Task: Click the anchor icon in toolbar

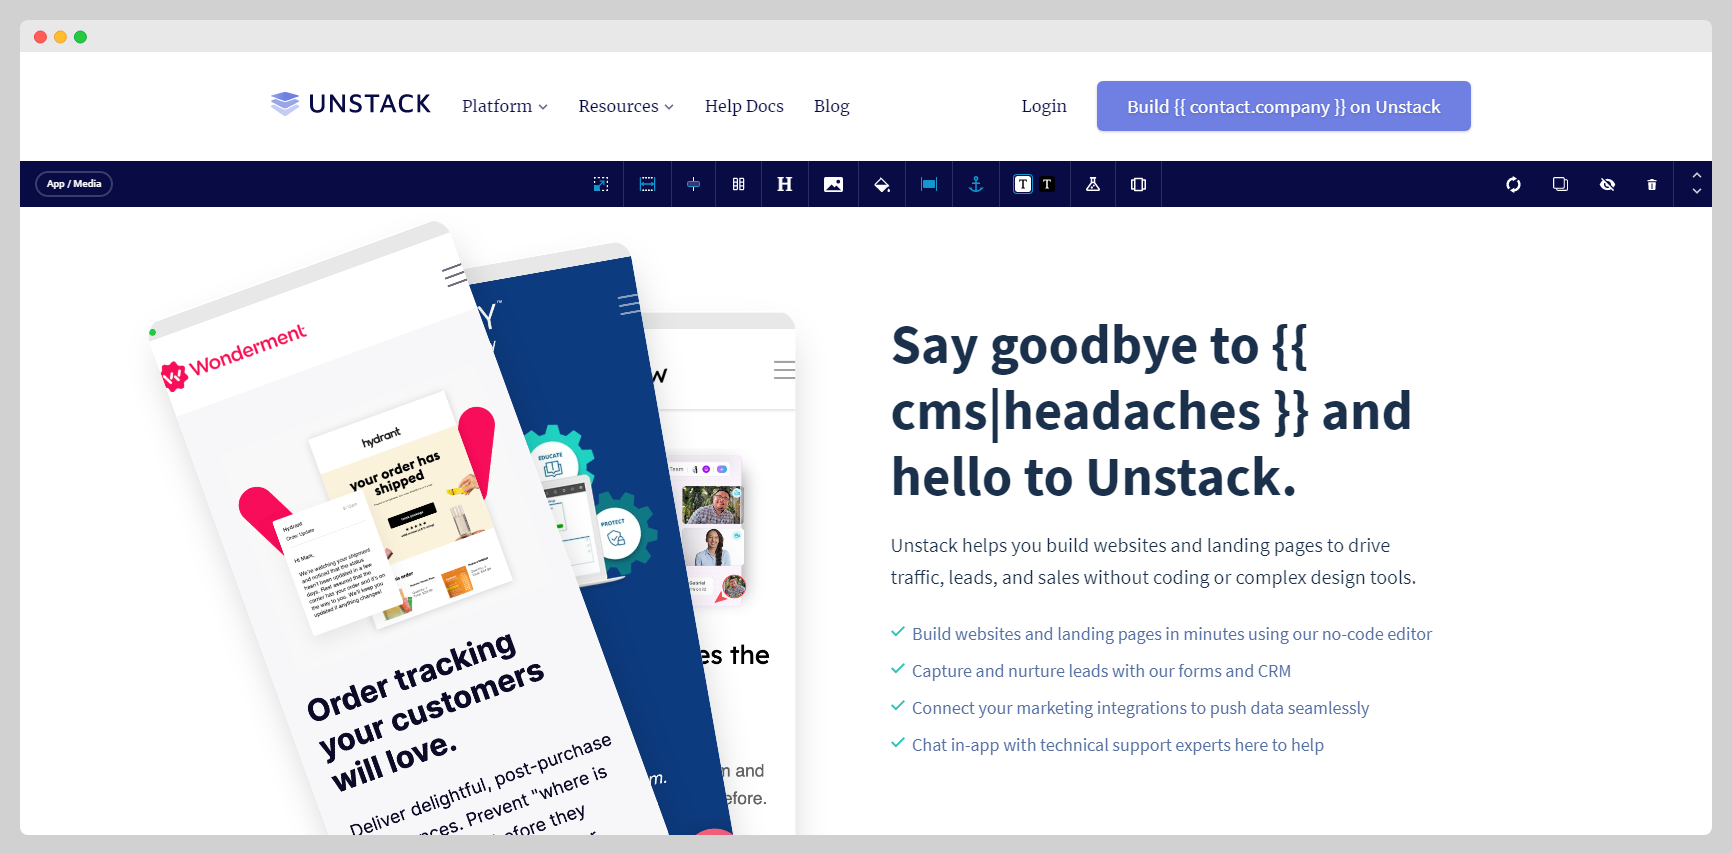Action: 976,184
